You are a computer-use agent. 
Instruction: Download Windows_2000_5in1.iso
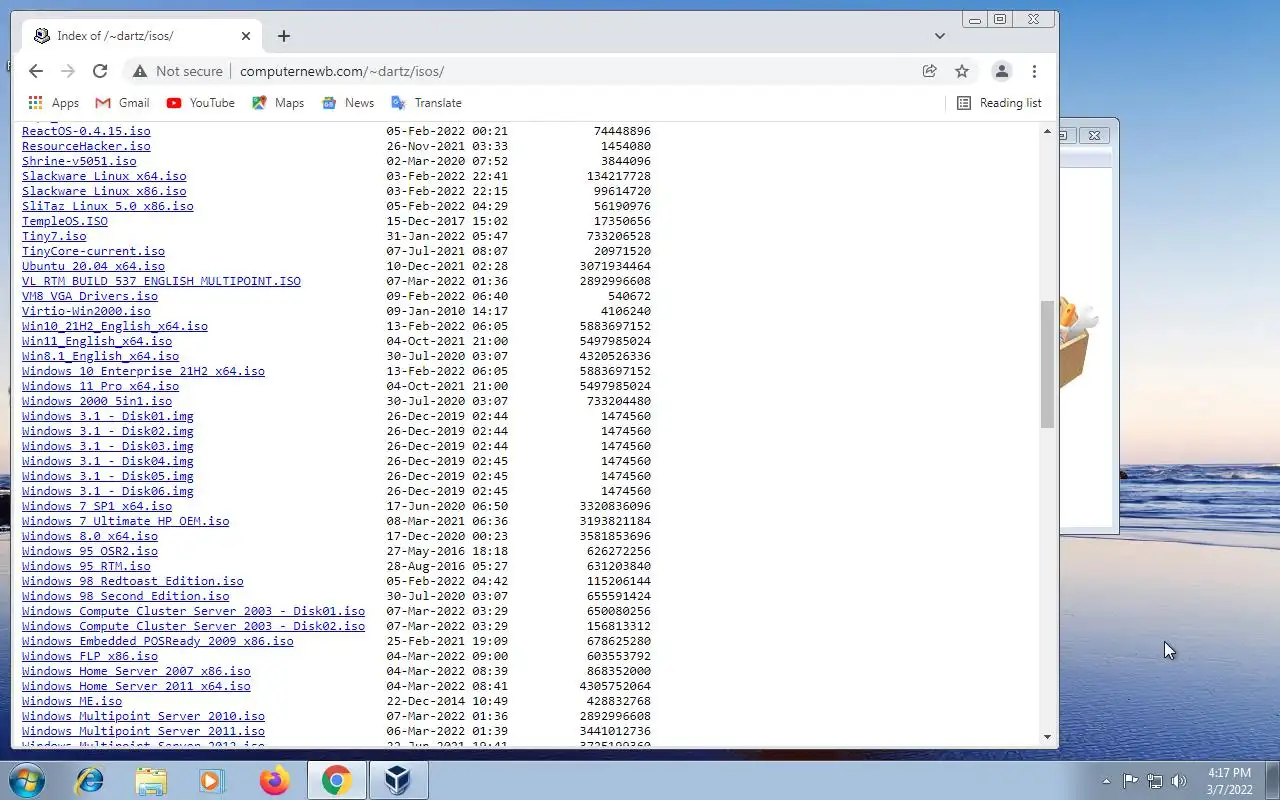pyautogui.click(x=97, y=401)
